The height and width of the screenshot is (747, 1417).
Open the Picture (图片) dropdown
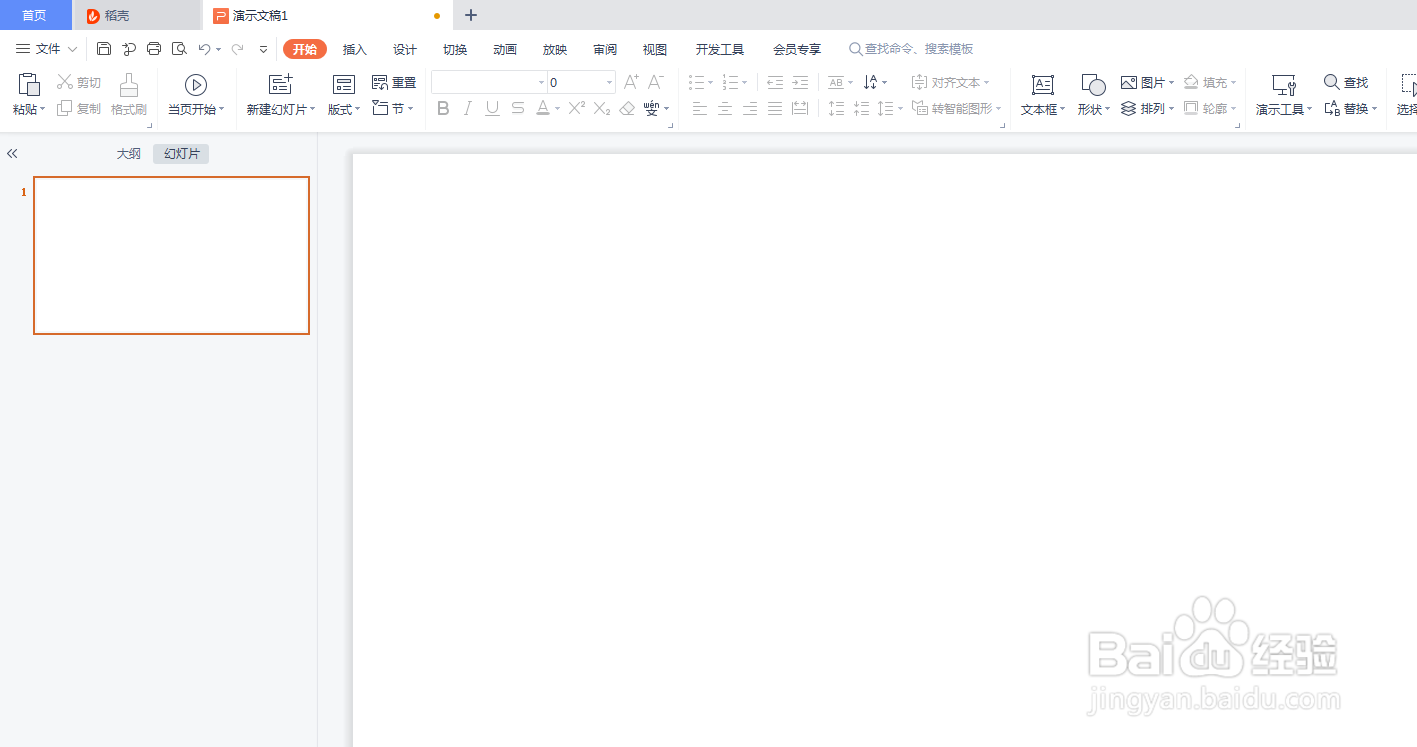click(1146, 82)
